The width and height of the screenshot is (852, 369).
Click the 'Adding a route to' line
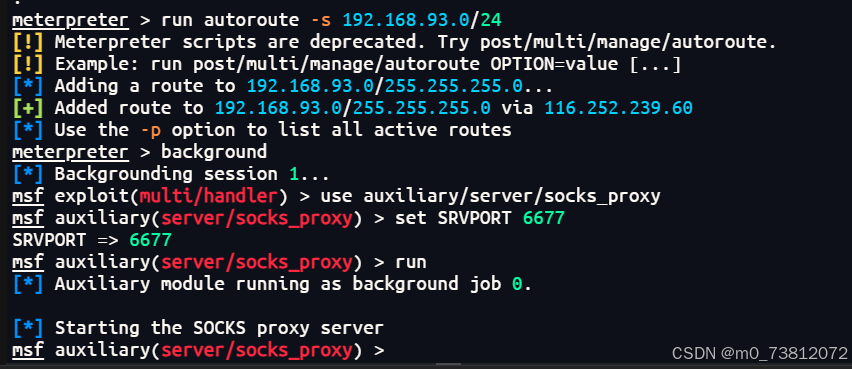pyautogui.click(x=283, y=86)
